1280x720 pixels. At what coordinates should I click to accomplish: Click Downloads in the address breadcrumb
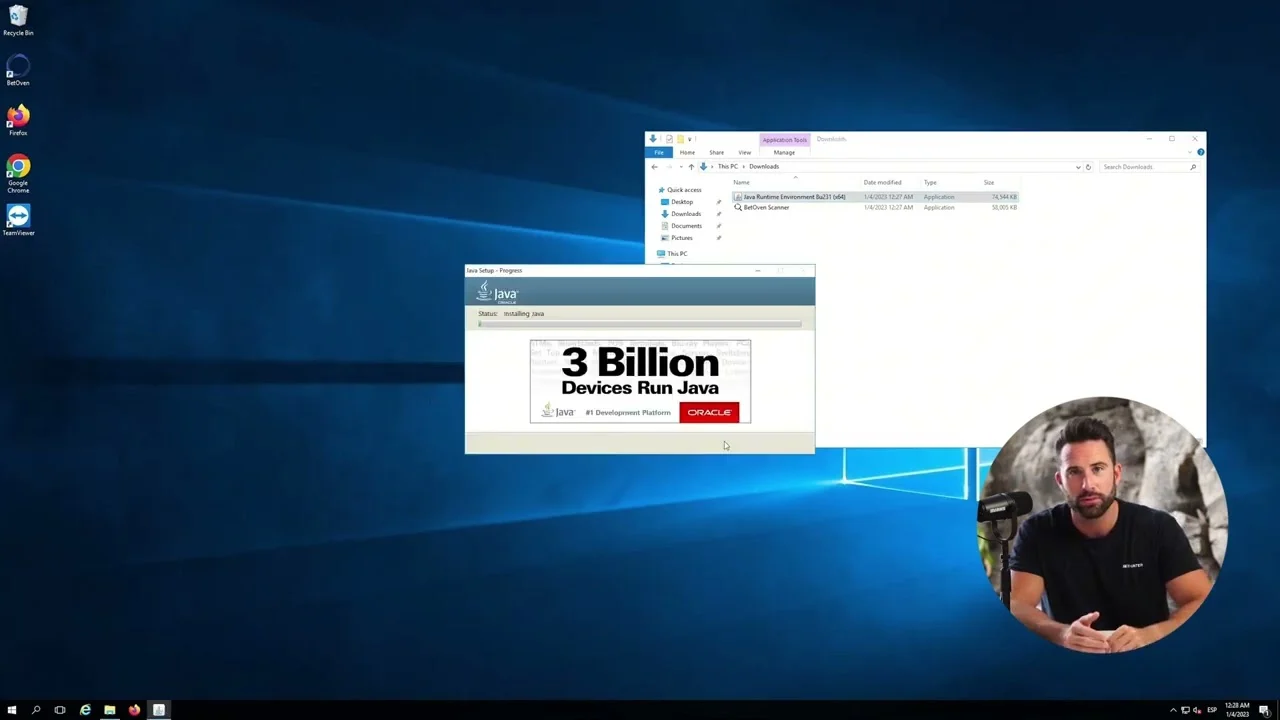point(764,167)
